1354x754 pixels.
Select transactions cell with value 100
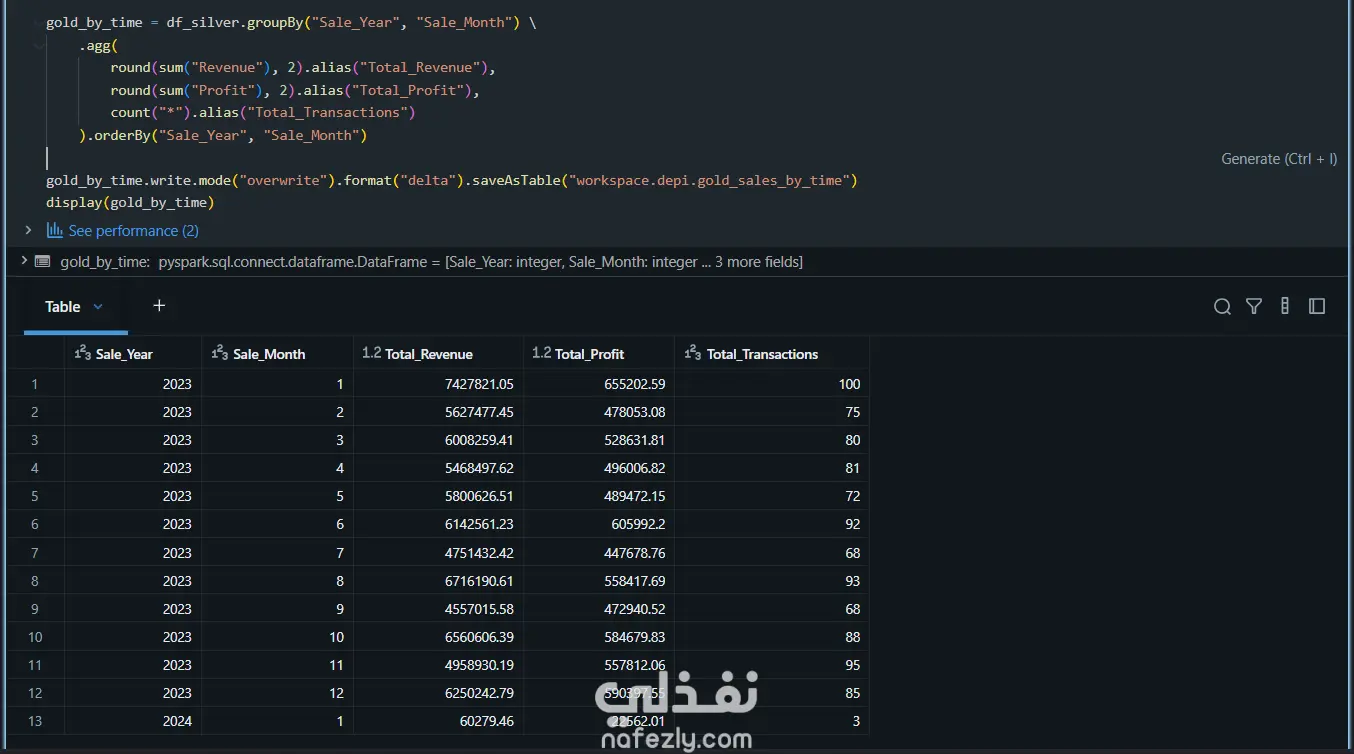(x=772, y=384)
